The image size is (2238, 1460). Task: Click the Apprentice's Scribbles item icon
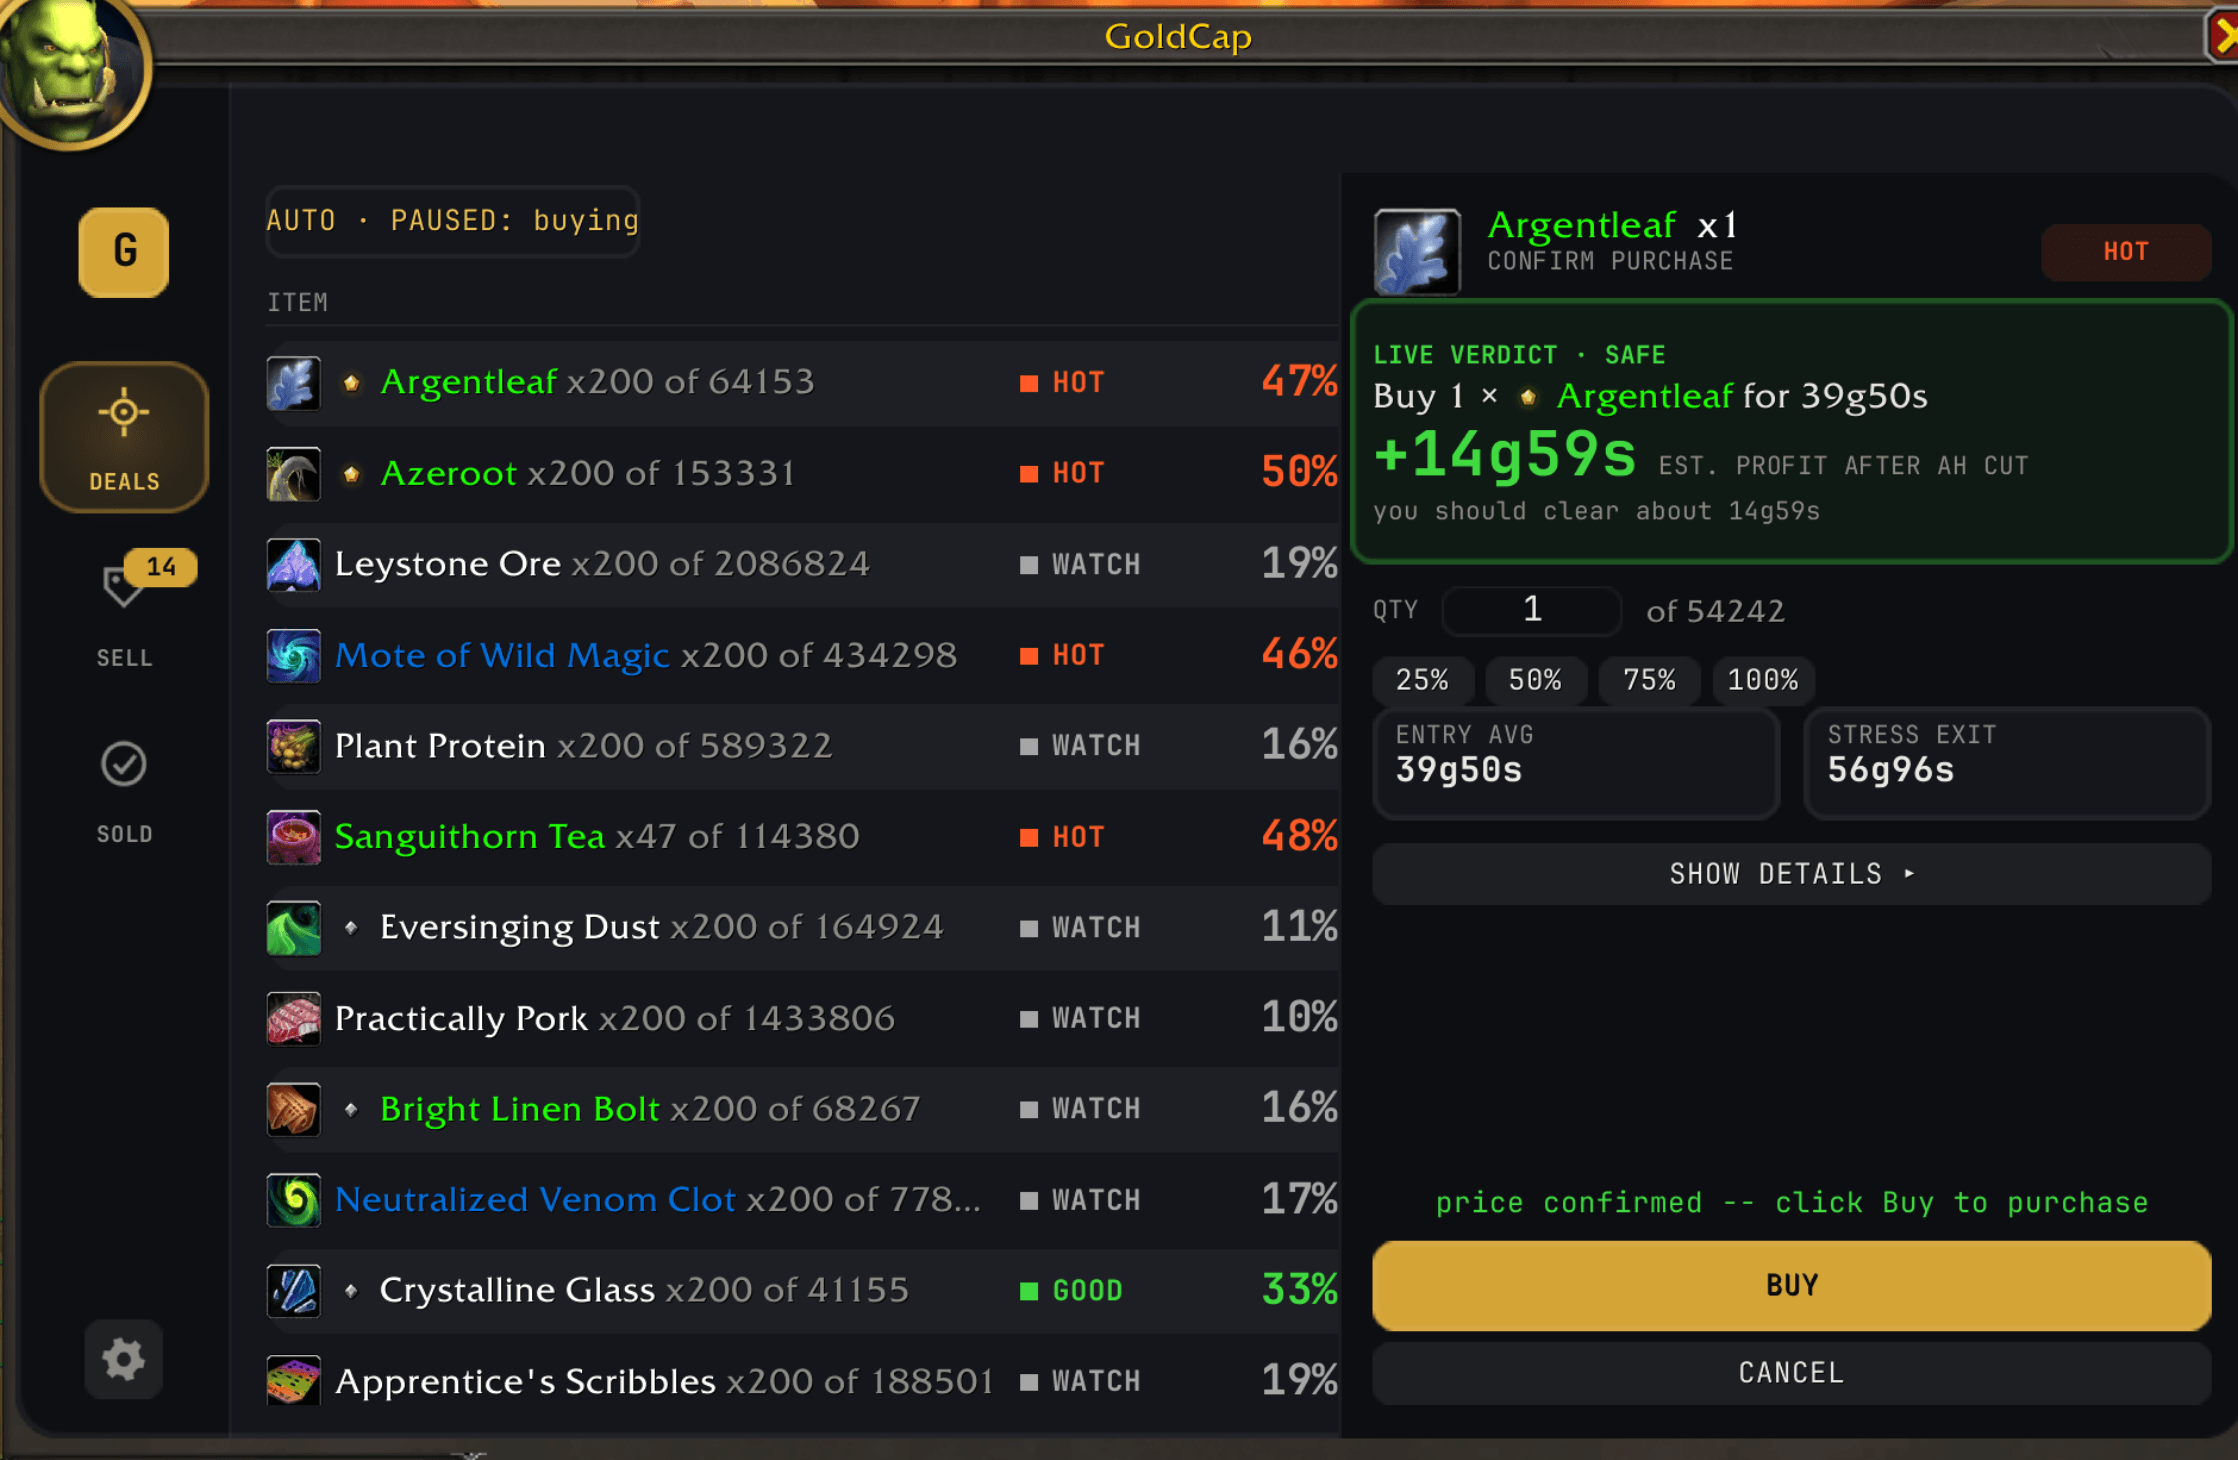293,1382
